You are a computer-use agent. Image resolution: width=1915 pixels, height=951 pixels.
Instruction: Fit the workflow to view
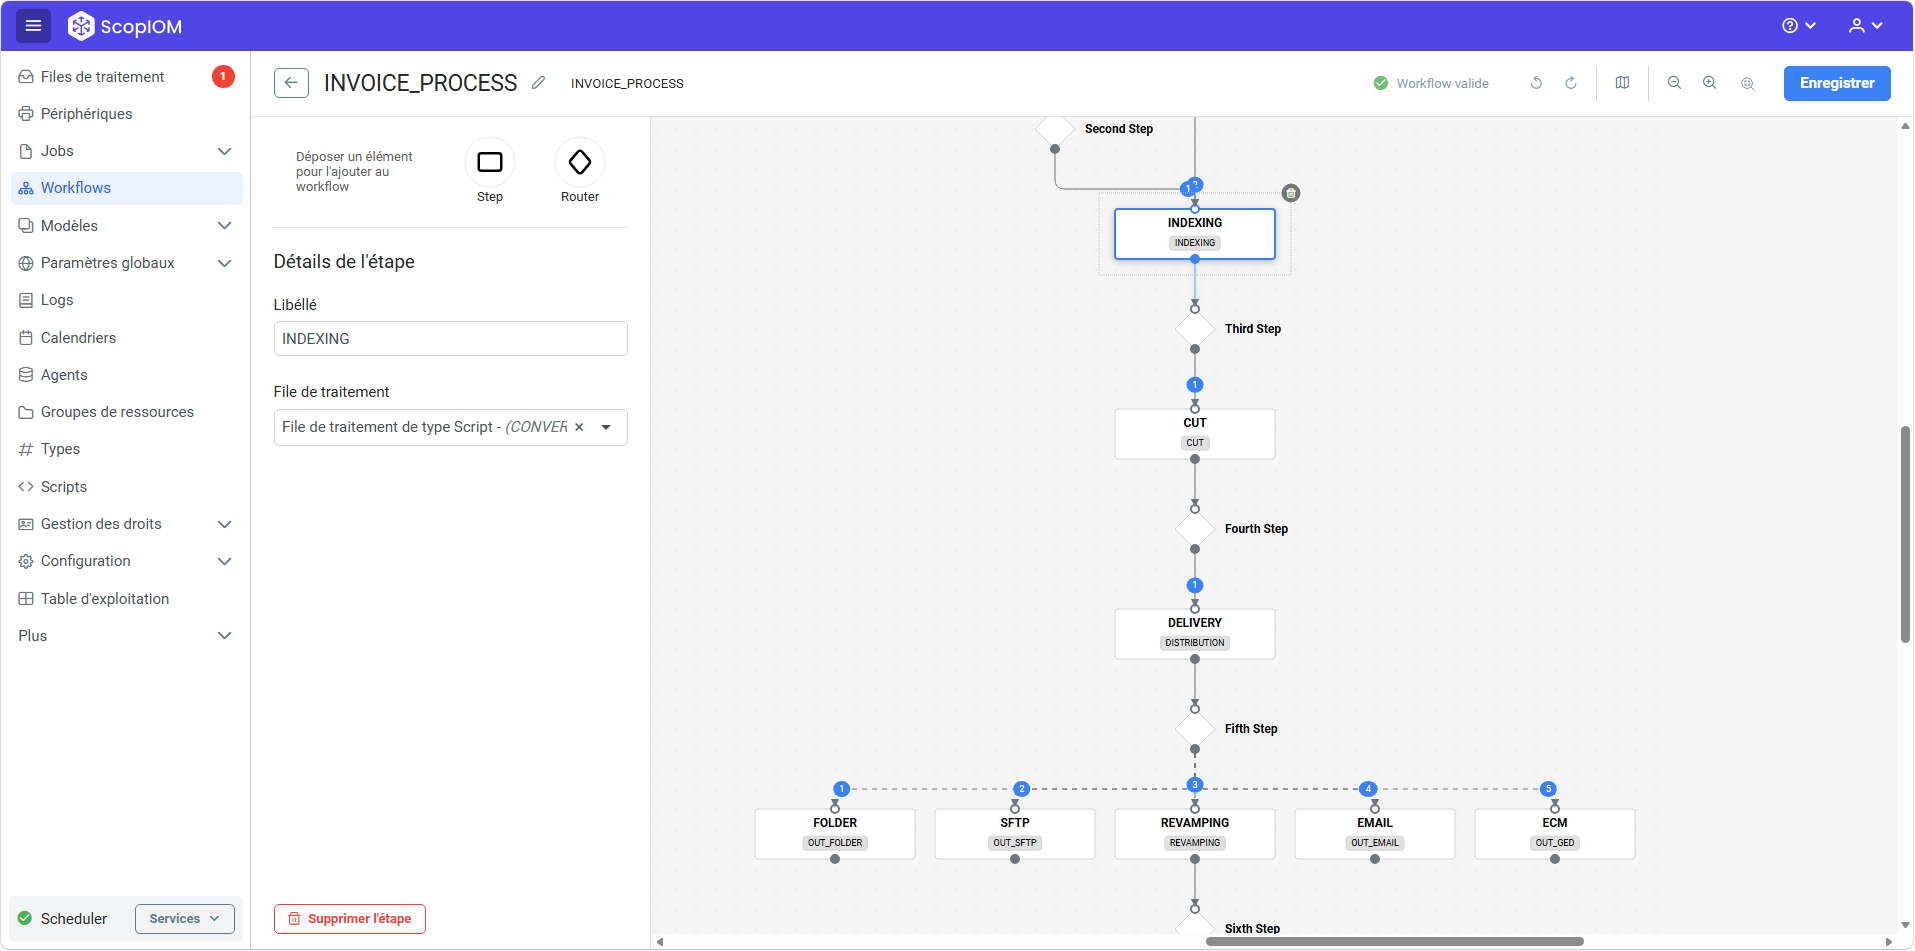1747,83
